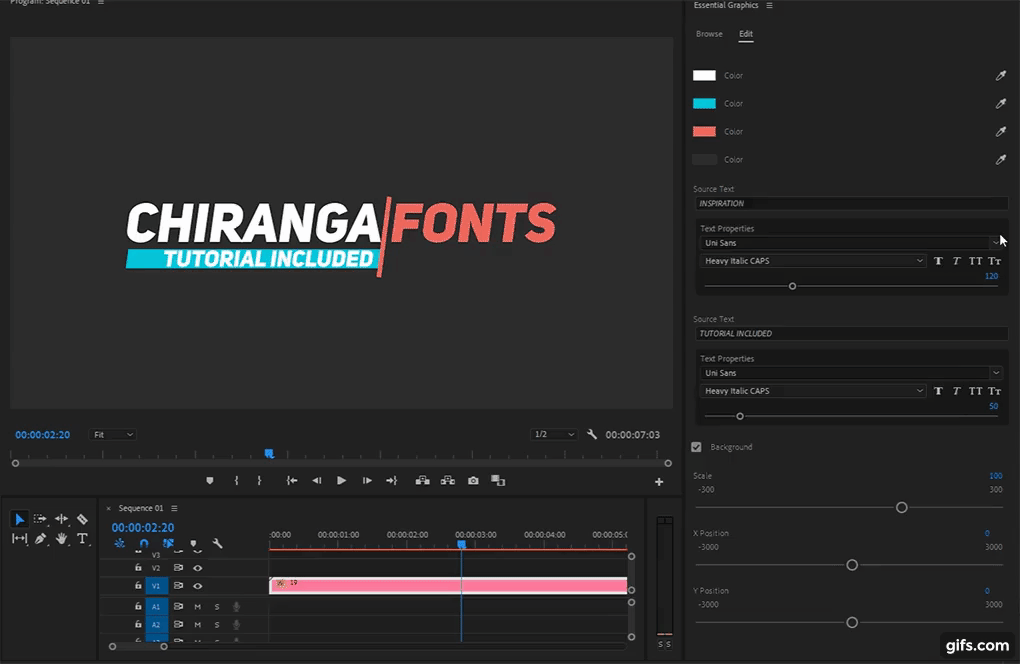
Task: Pick the dark gray color with its eyedropper
Action: click(1000, 159)
